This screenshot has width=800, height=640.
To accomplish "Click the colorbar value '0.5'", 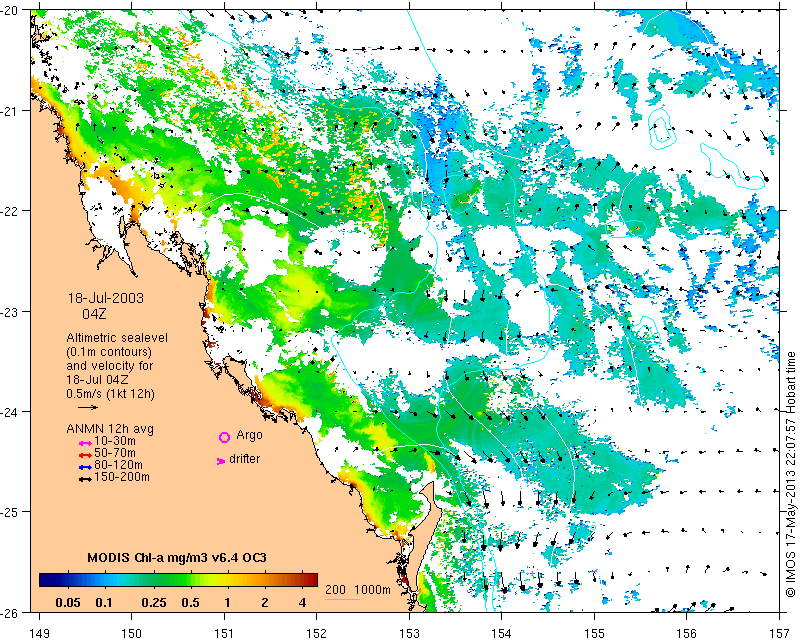I will [190, 603].
